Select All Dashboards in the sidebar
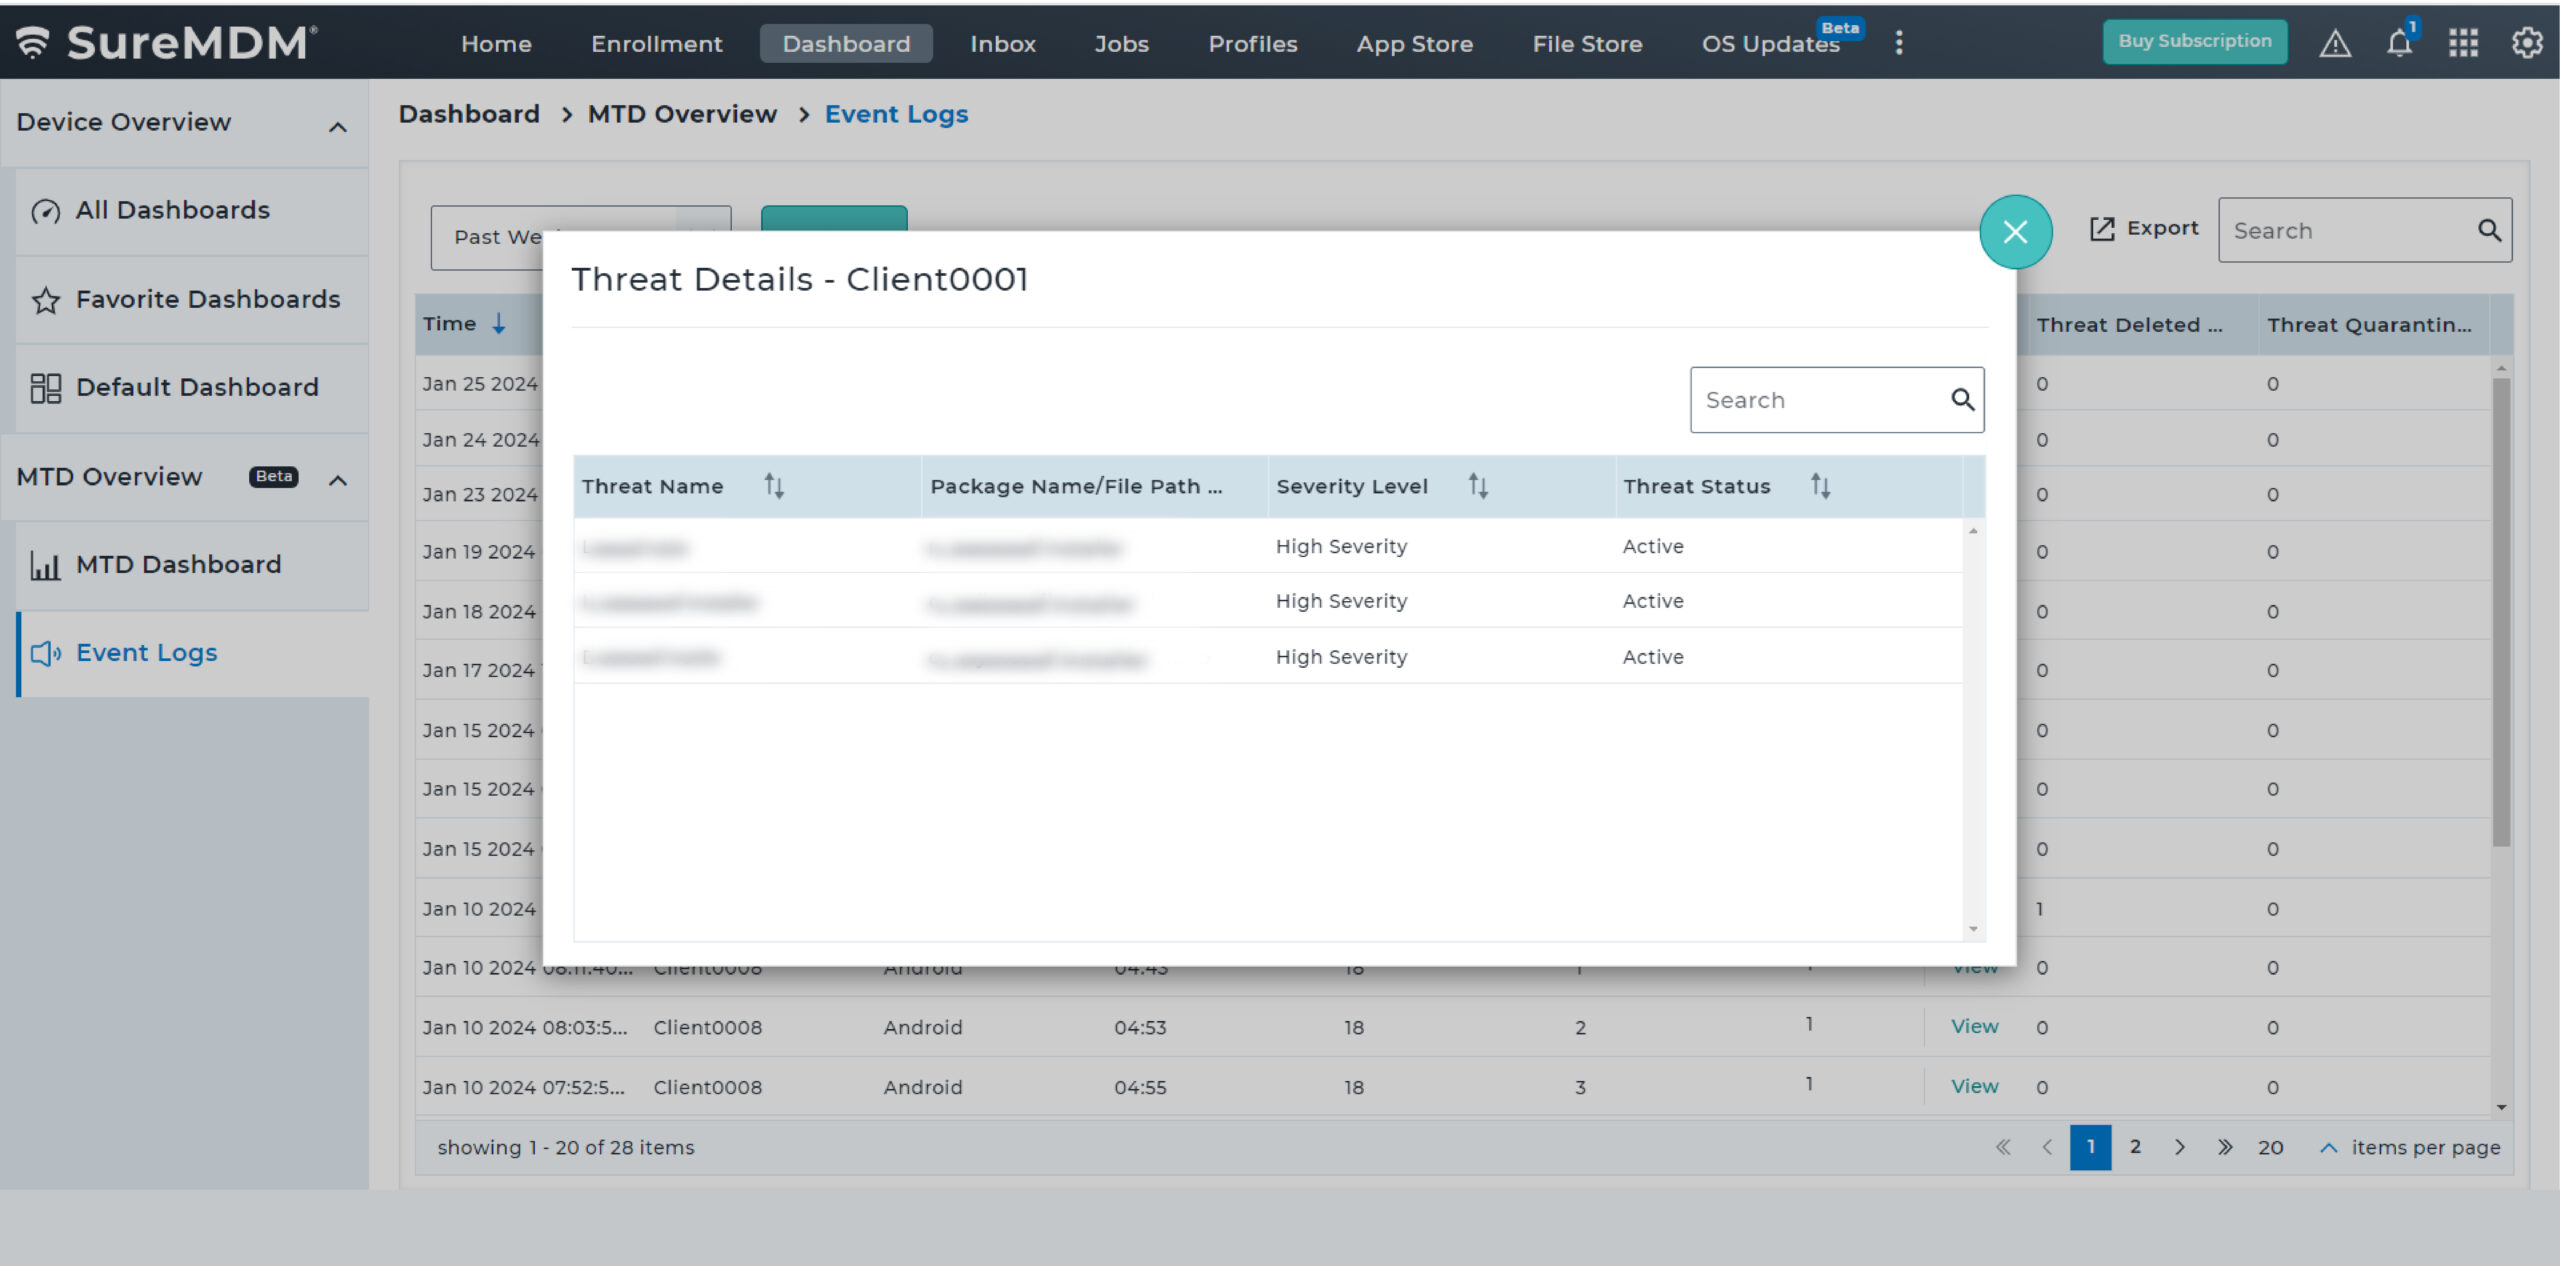The height and width of the screenshot is (1266, 2560). click(x=193, y=211)
